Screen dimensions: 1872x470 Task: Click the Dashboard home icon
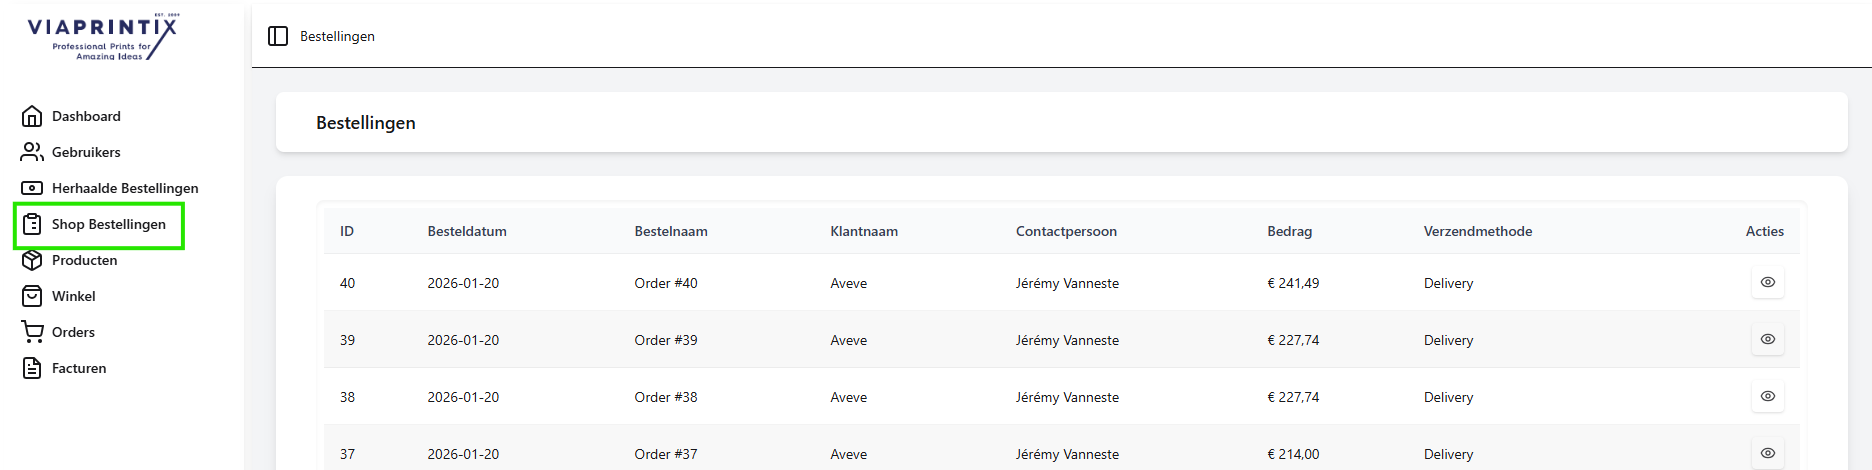click(32, 116)
